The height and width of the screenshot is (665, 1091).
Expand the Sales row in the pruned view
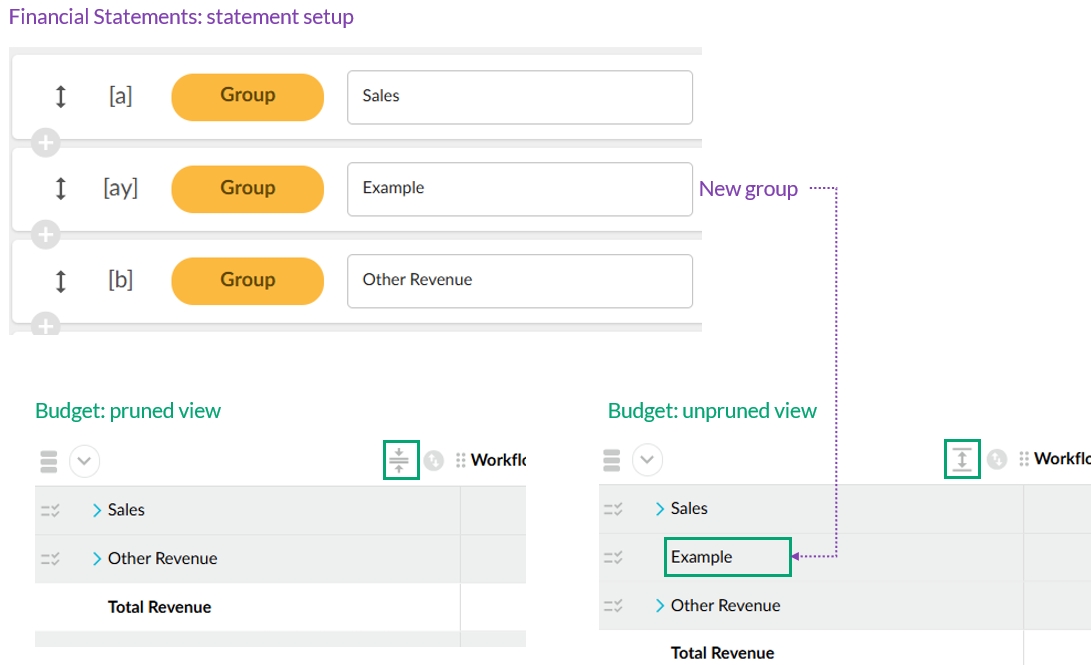click(97, 510)
